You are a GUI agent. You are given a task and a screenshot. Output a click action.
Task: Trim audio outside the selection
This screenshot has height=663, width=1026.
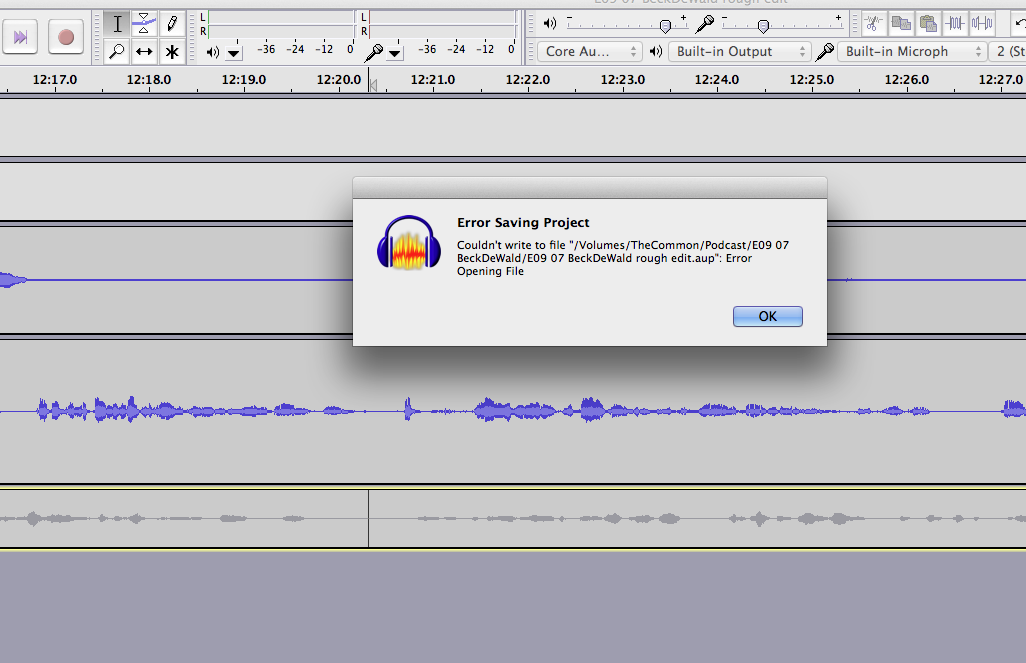pos(955,22)
